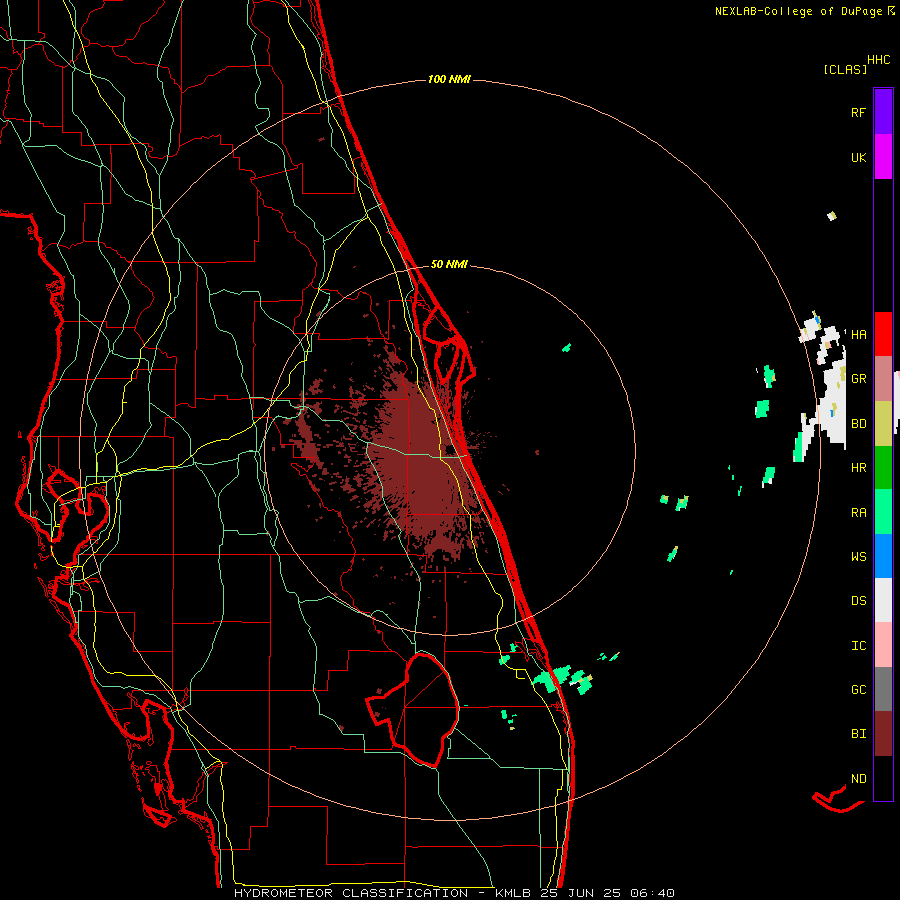The width and height of the screenshot is (900, 900).
Task: Click the '06:40' time stamp
Action: pyautogui.click(x=652, y=893)
